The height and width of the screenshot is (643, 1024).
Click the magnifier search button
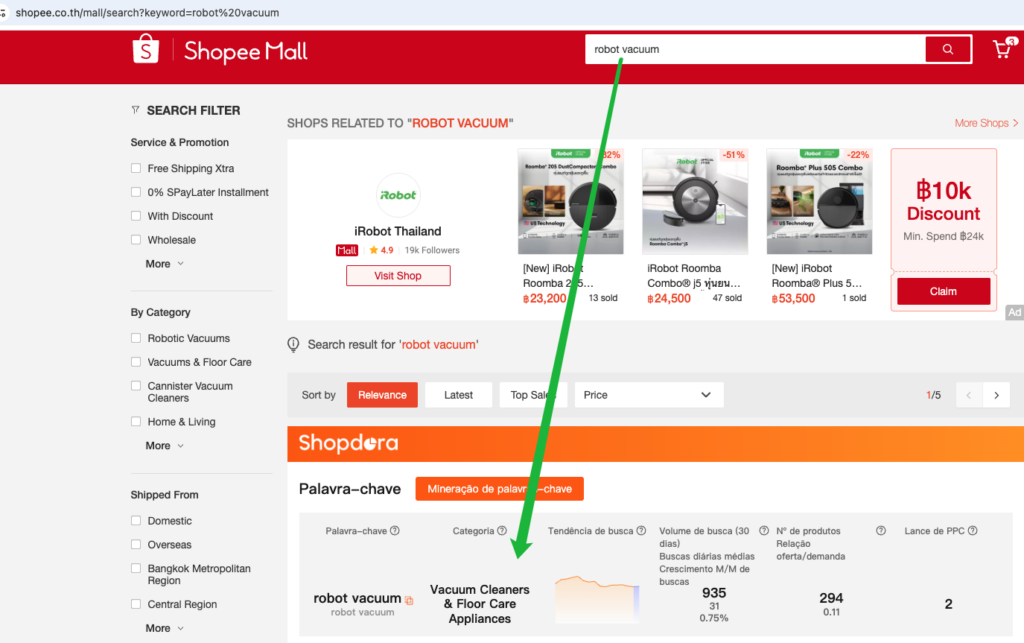tap(948, 49)
